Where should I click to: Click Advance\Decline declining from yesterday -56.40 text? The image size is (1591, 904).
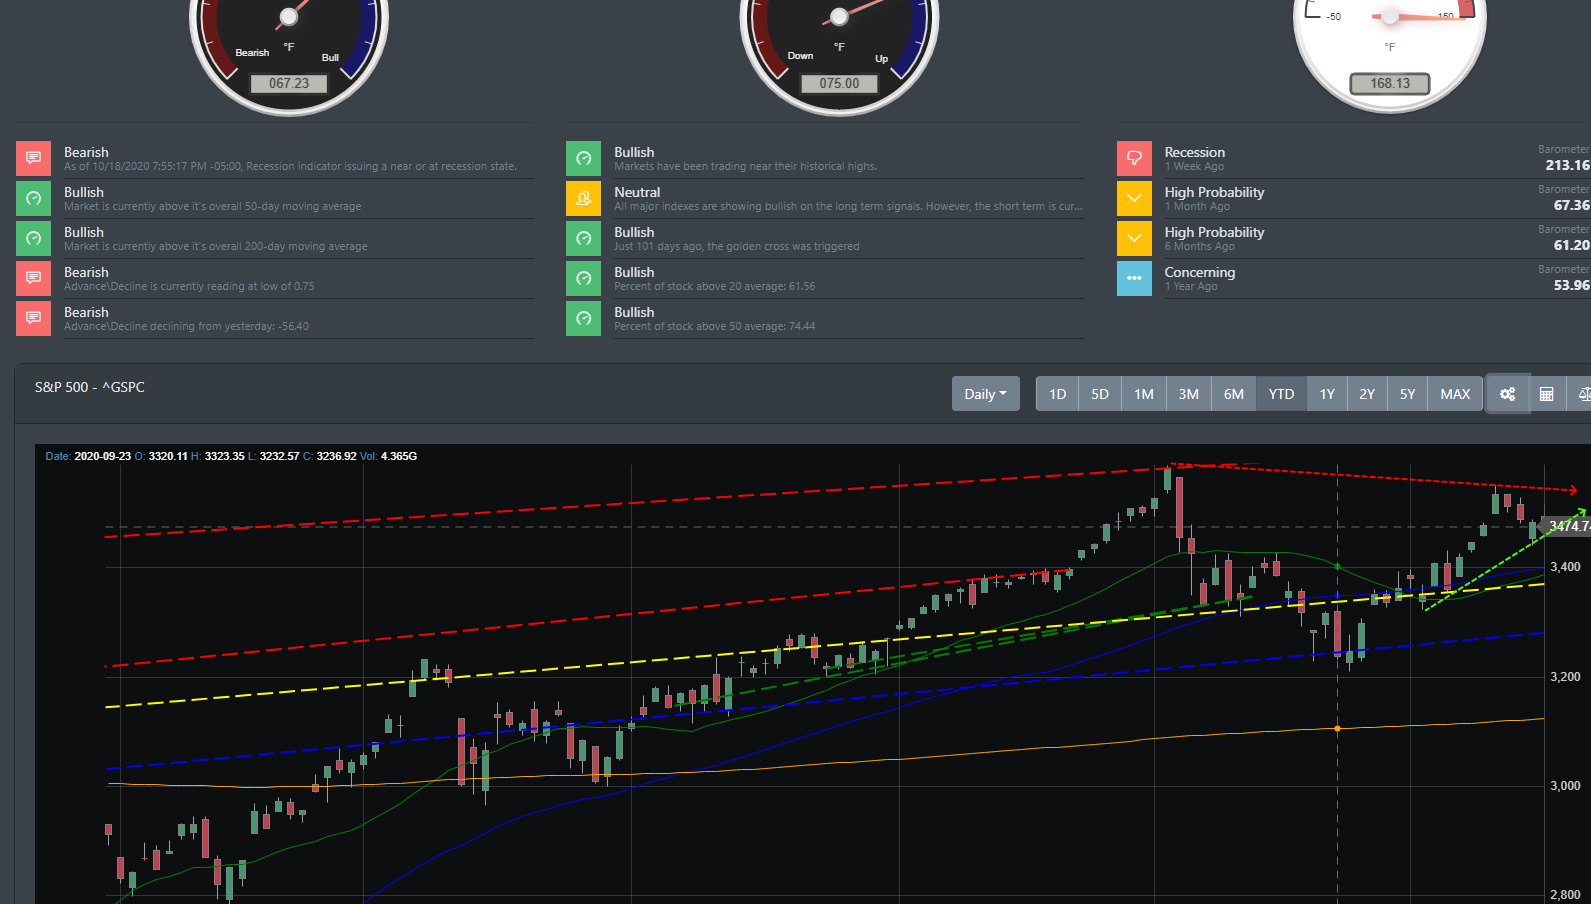click(x=186, y=326)
